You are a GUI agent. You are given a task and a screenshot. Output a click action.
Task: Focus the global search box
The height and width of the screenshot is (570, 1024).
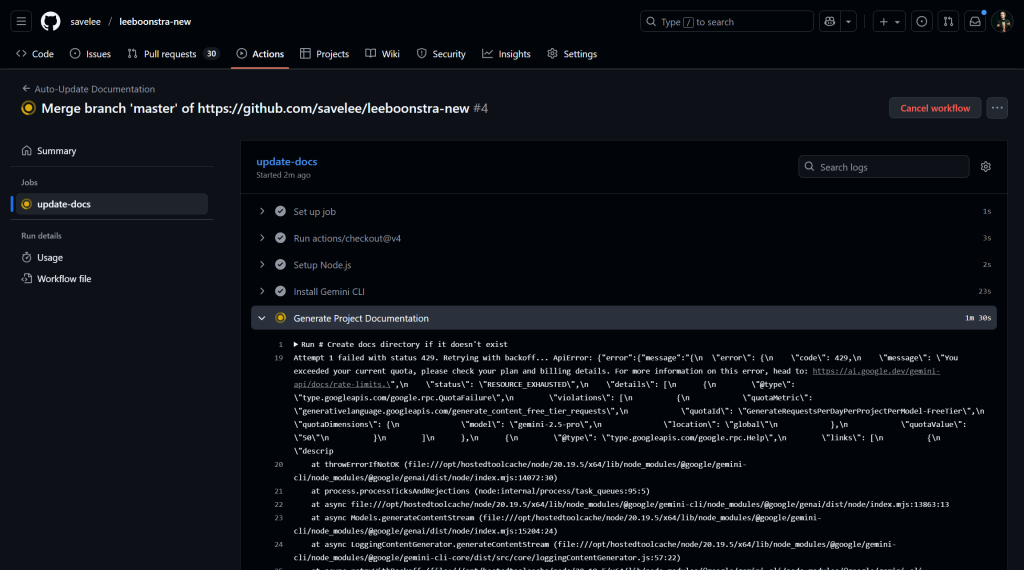coord(726,22)
